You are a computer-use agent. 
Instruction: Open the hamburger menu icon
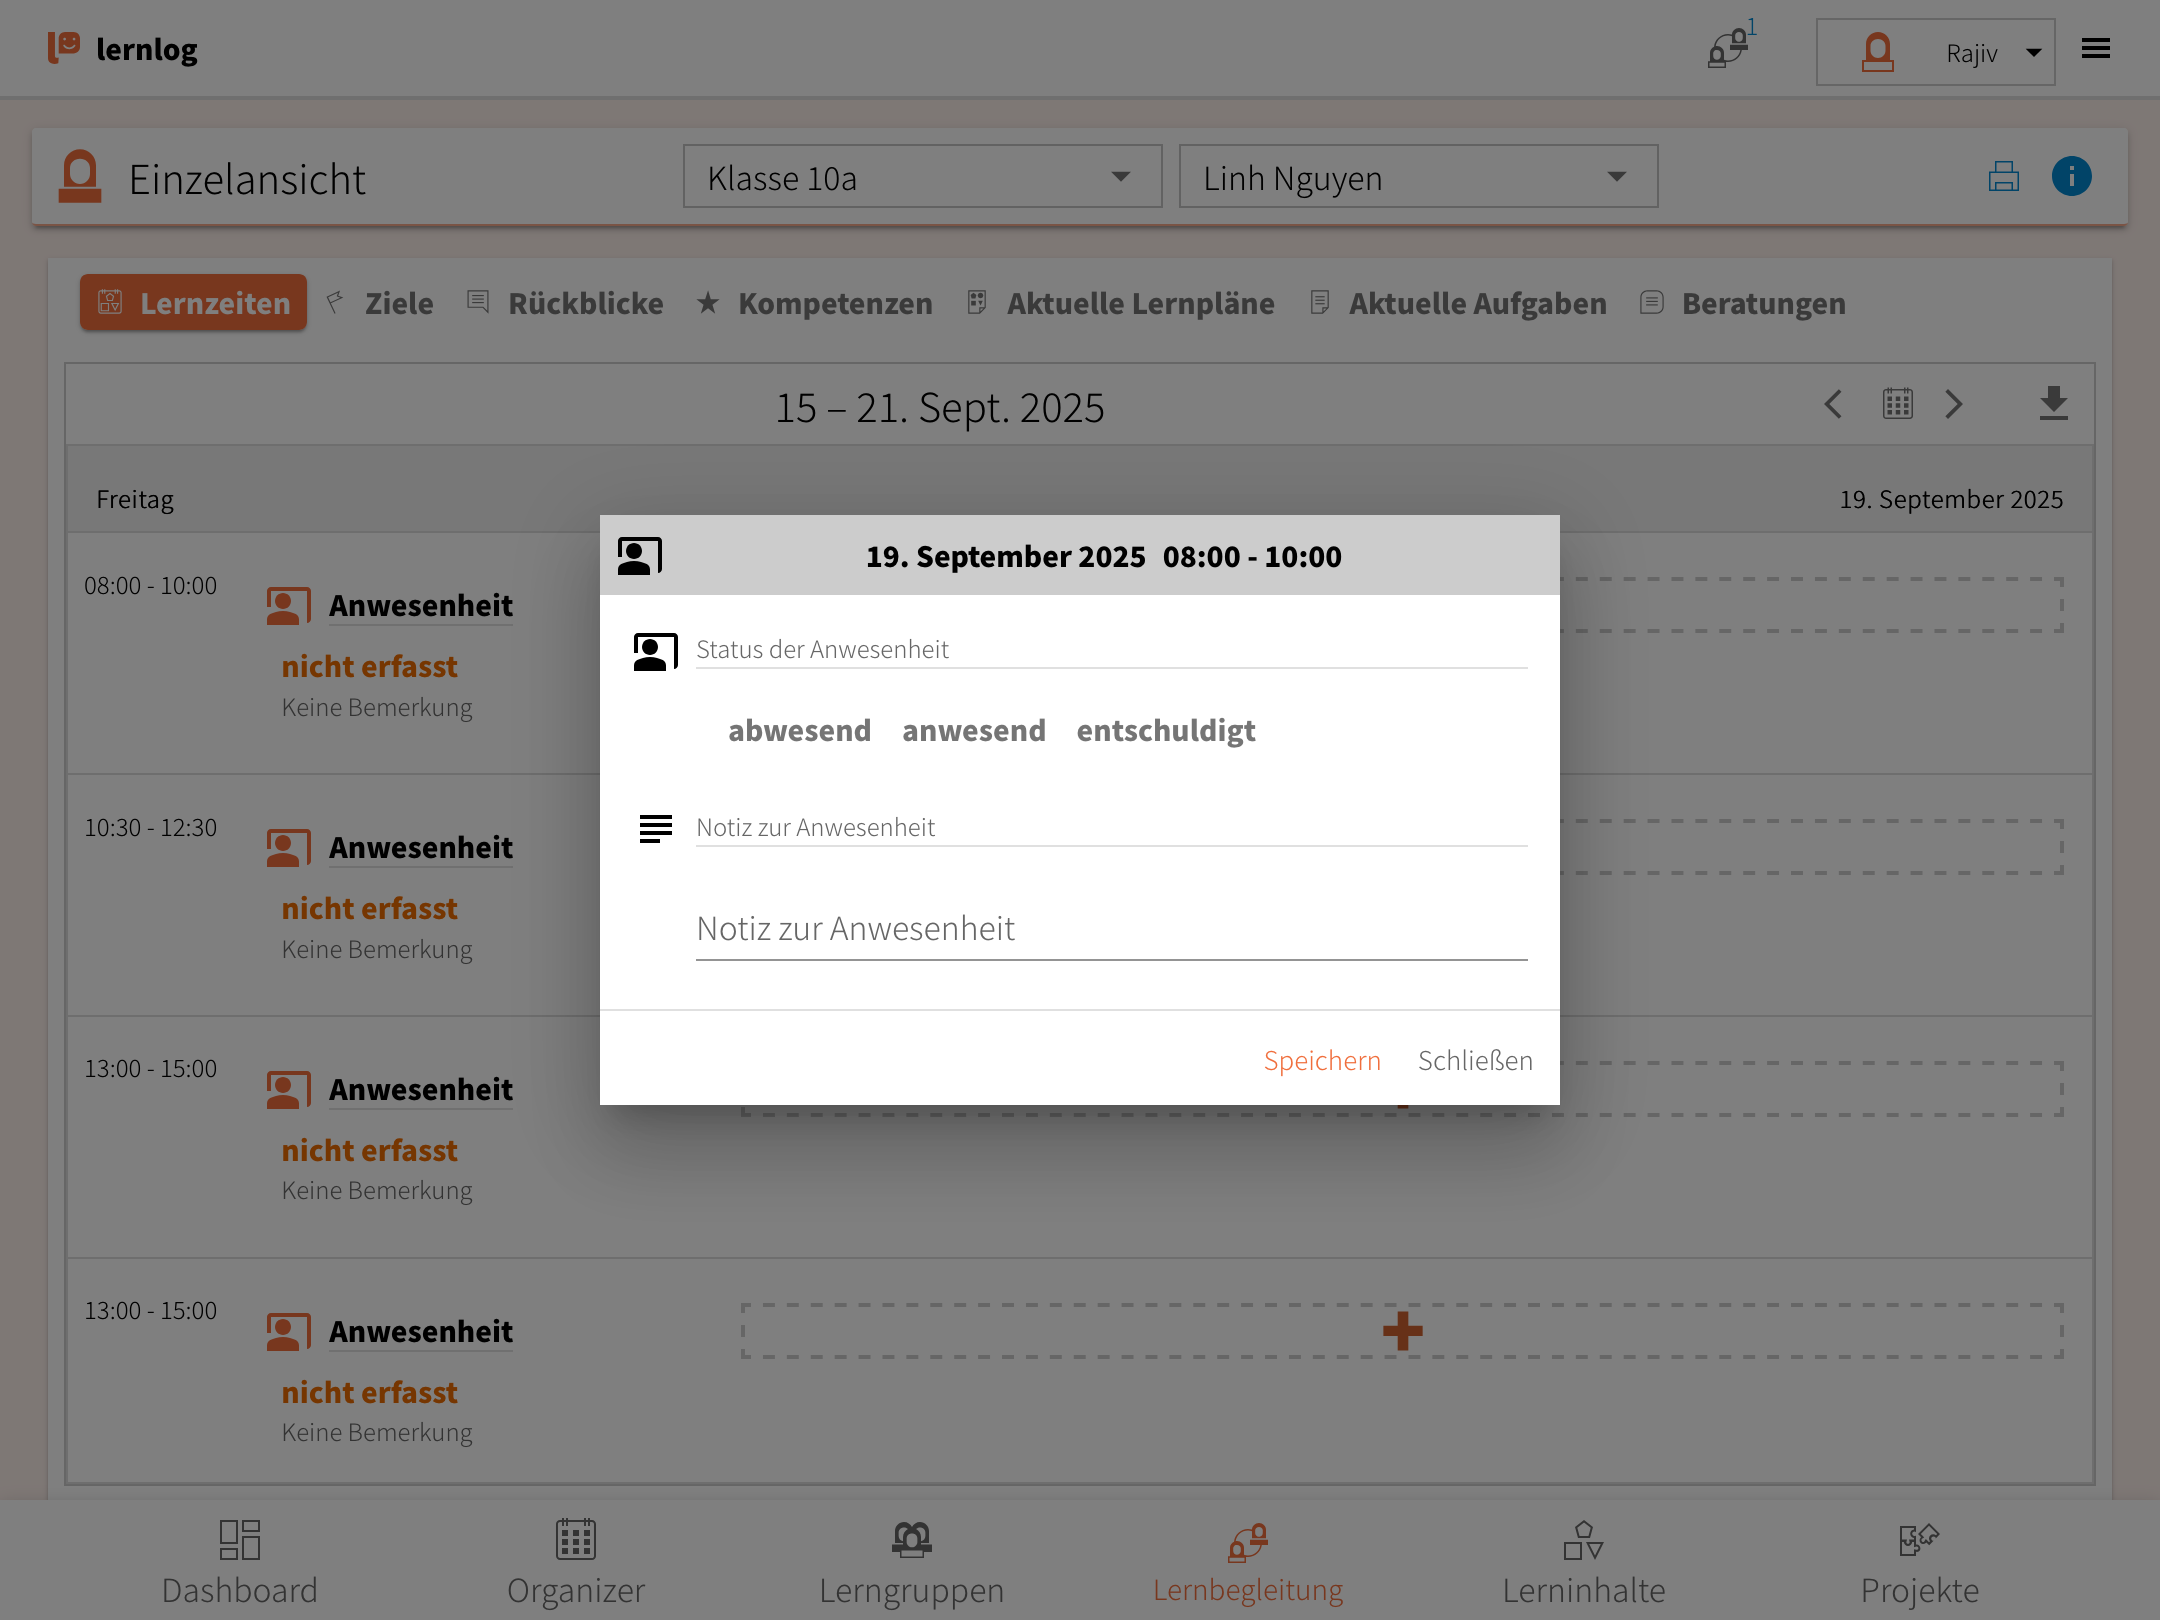(x=2096, y=49)
